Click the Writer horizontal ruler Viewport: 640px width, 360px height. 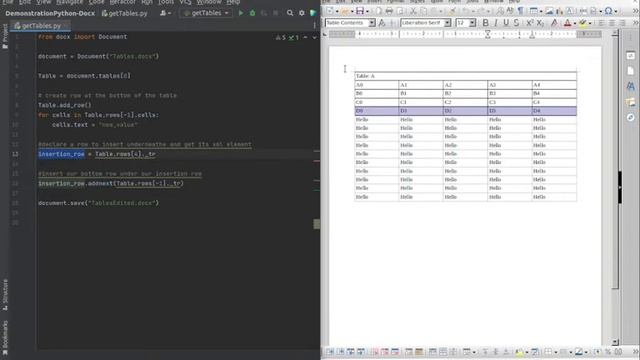(465, 34)
